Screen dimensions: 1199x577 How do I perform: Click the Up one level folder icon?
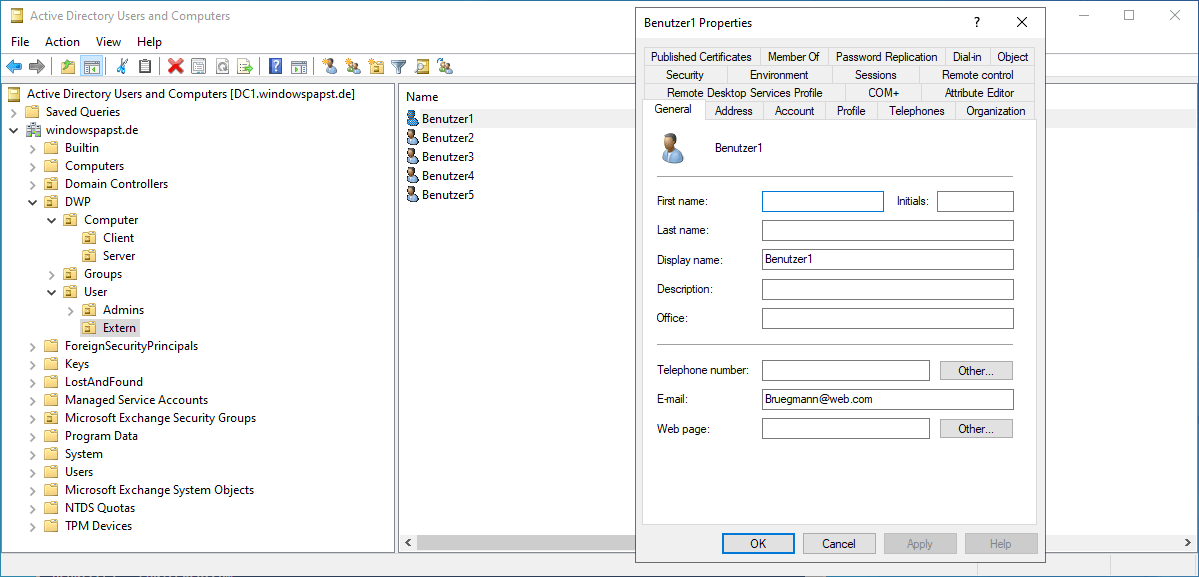click(68, 67)
